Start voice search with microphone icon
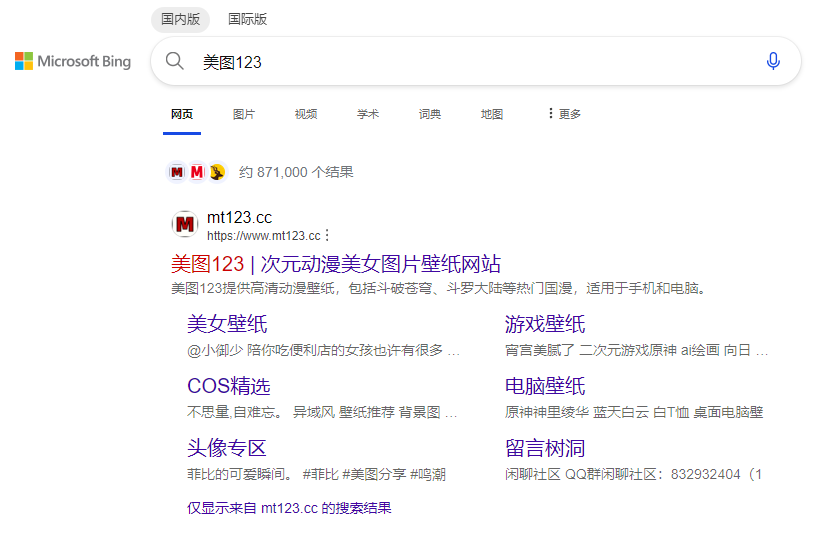The height and width of the screenshot is (535, 824). (x=772, y=61)
